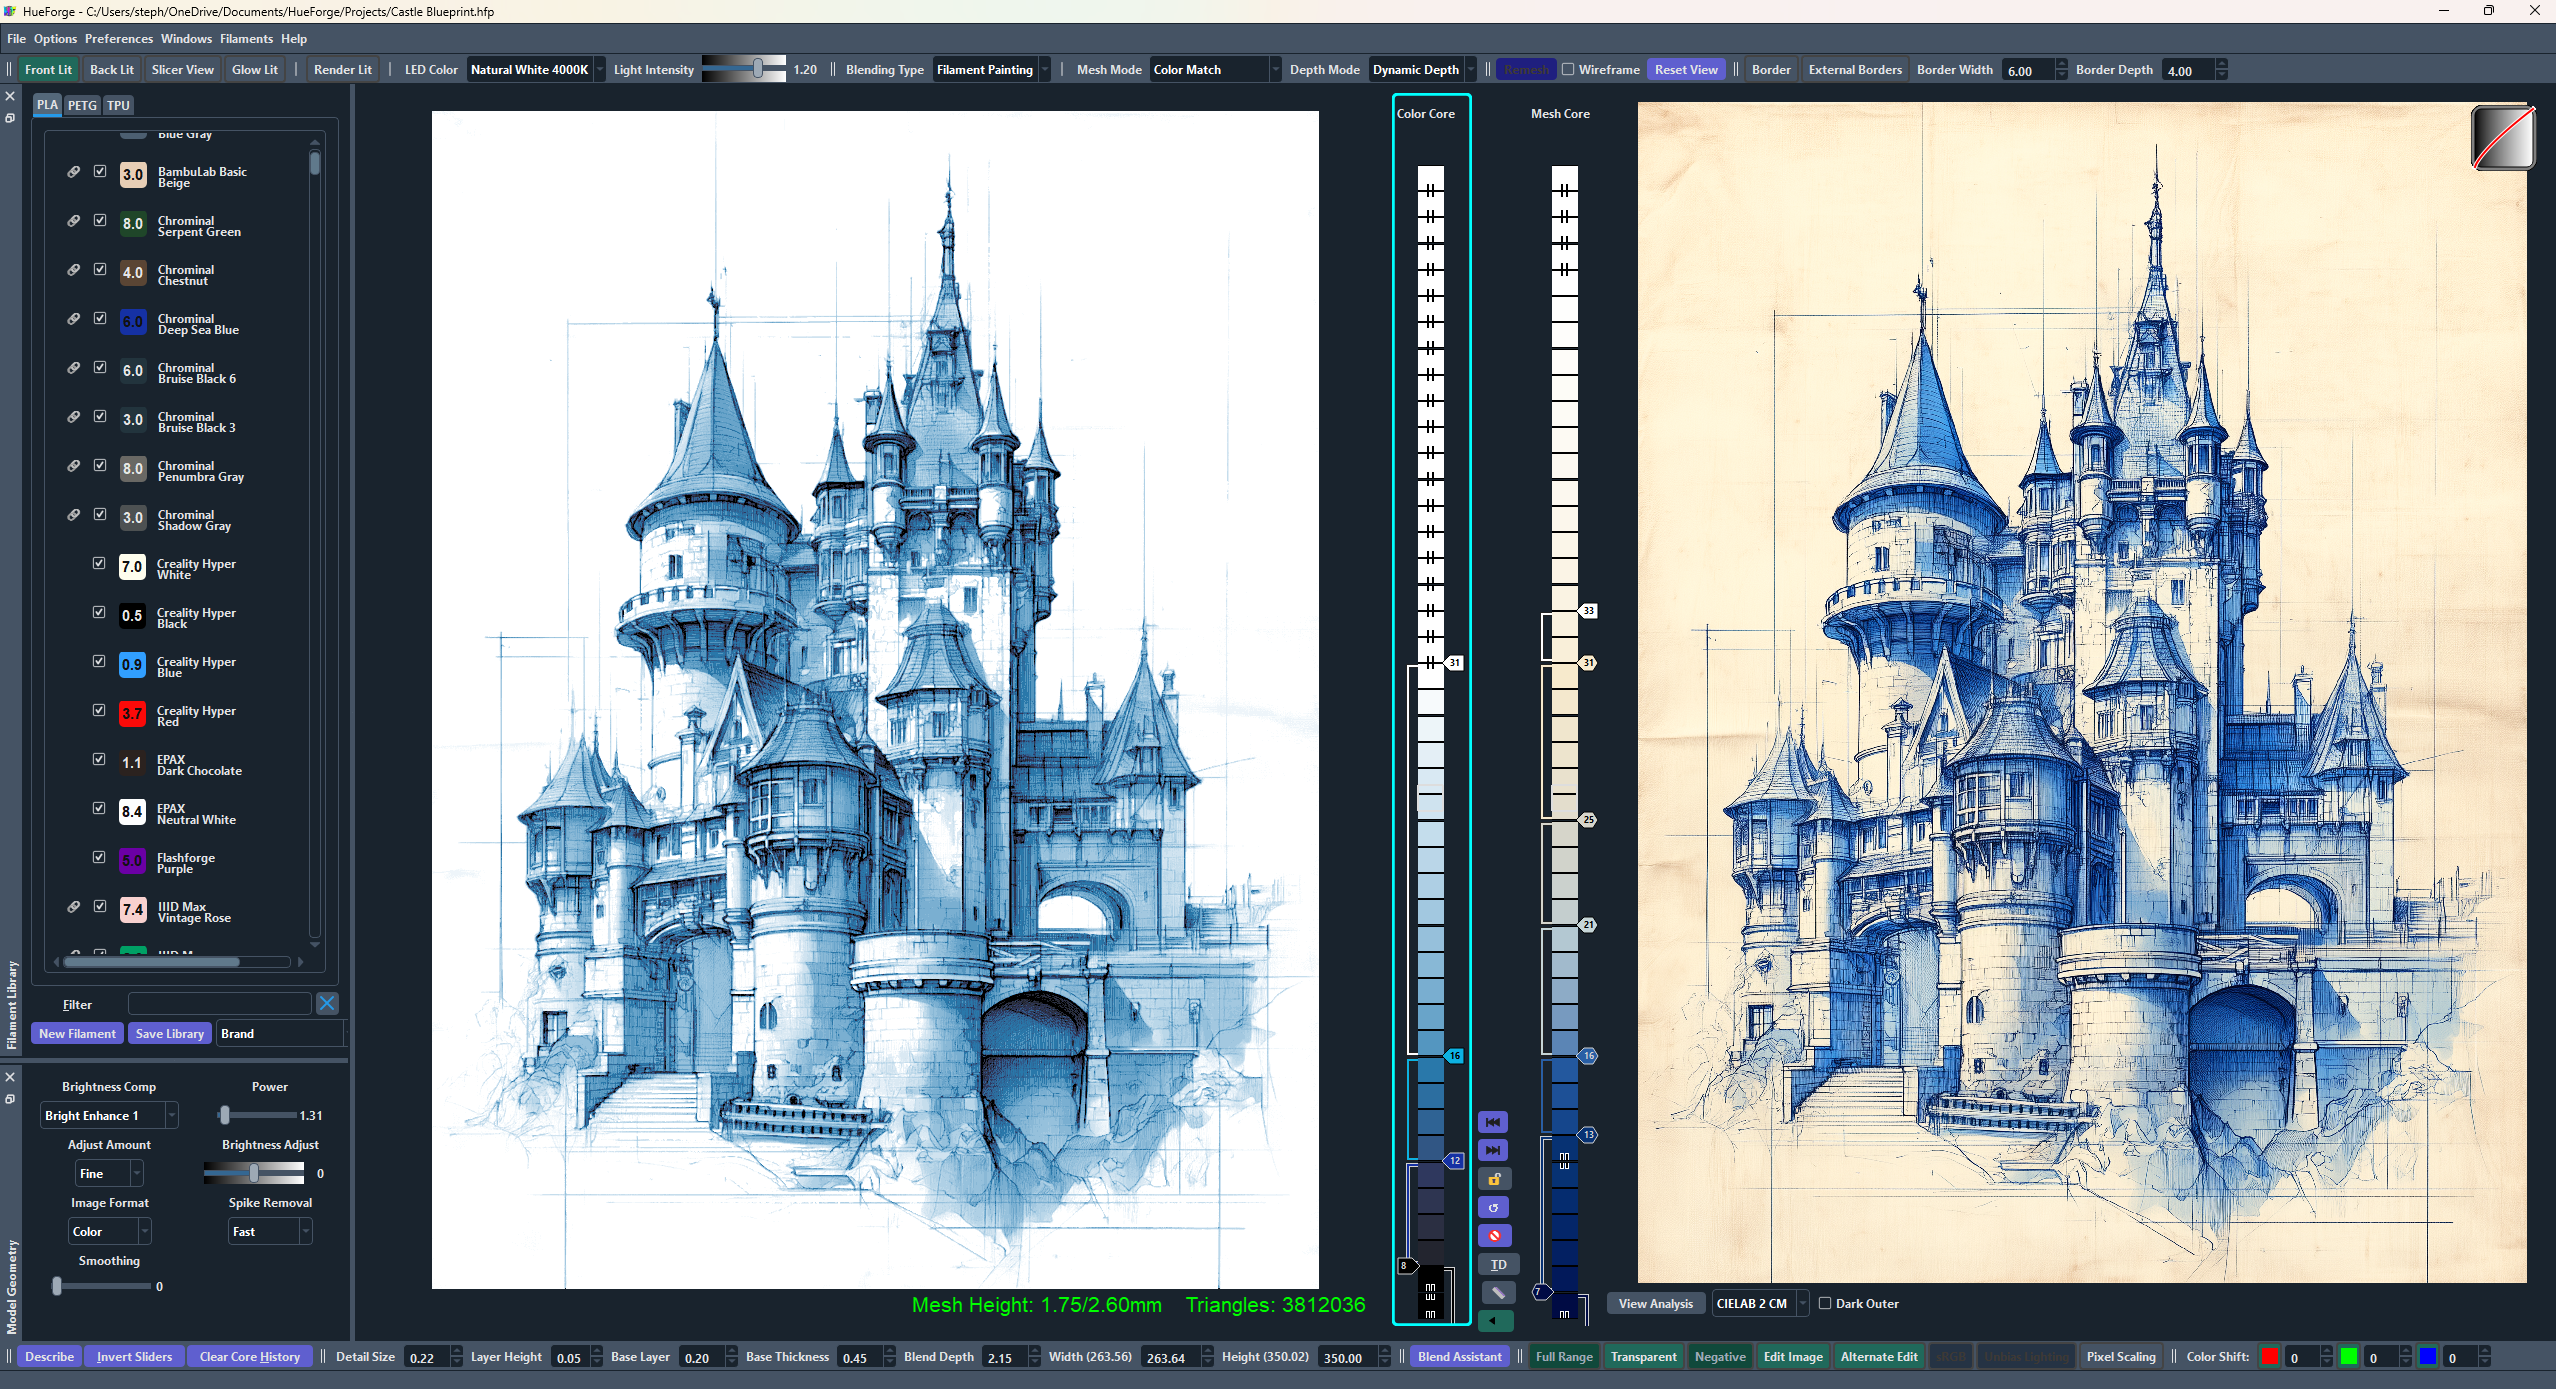Click the yellow unlock padlock icon
Viewport: 2556px width, 1389px height.
click(1494, 1179)
